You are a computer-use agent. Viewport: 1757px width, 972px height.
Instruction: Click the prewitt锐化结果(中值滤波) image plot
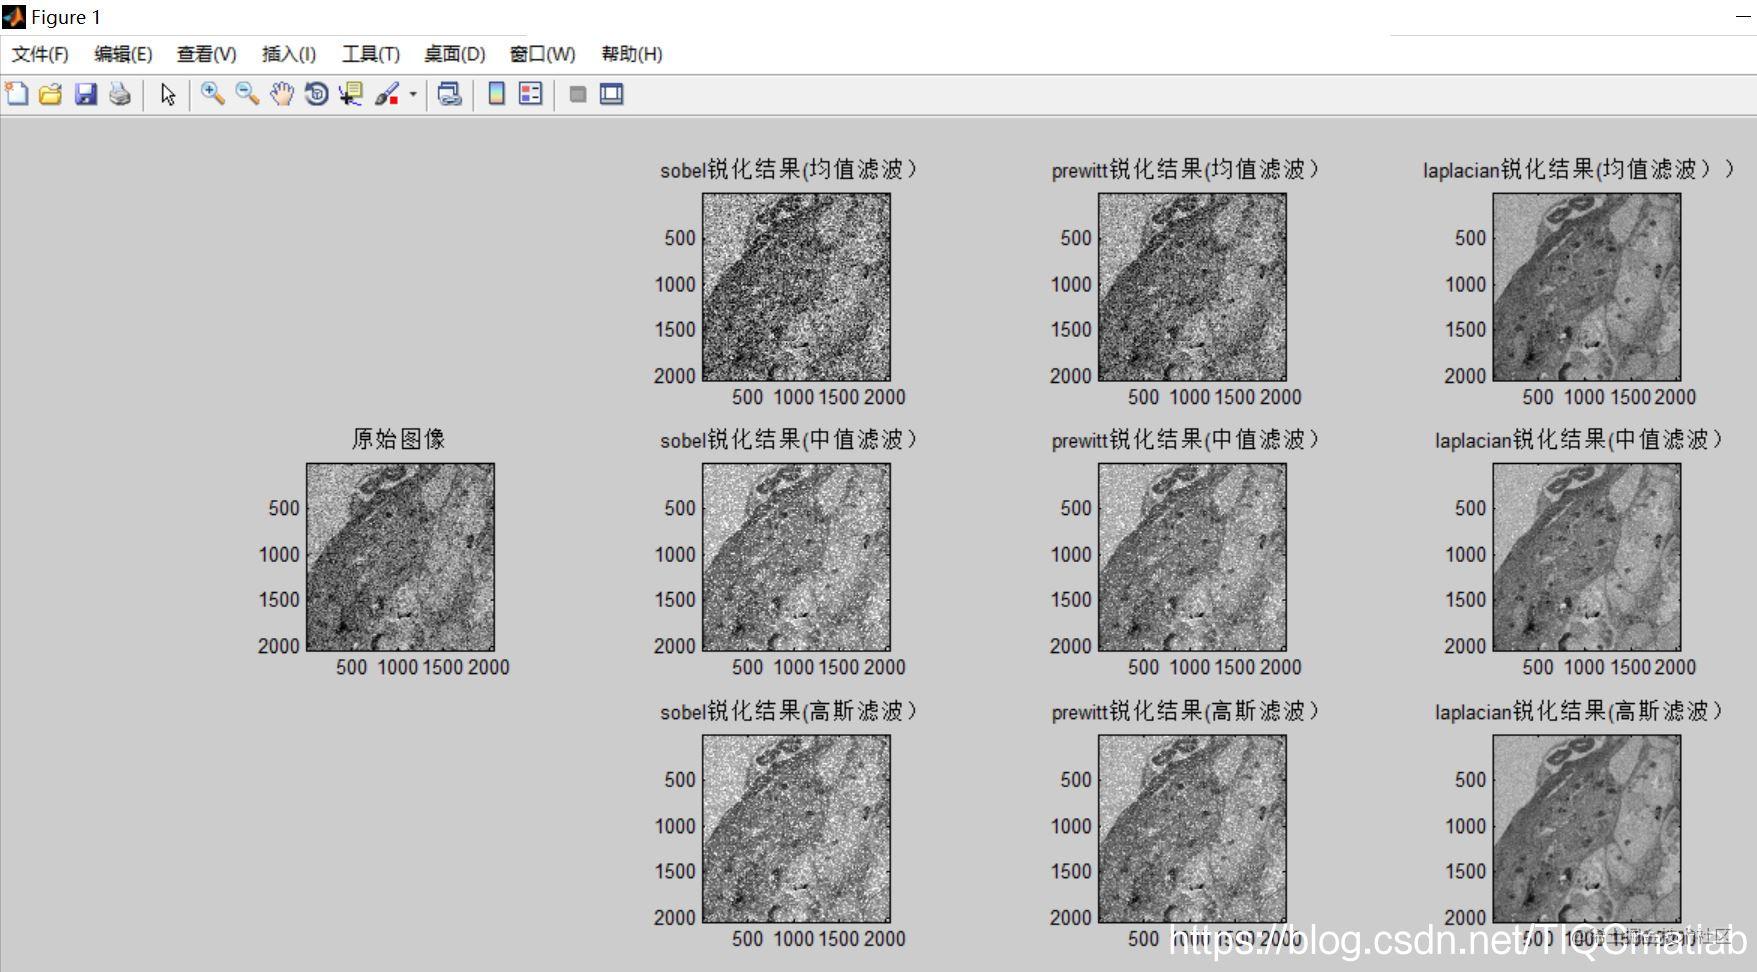(1192, 557)
